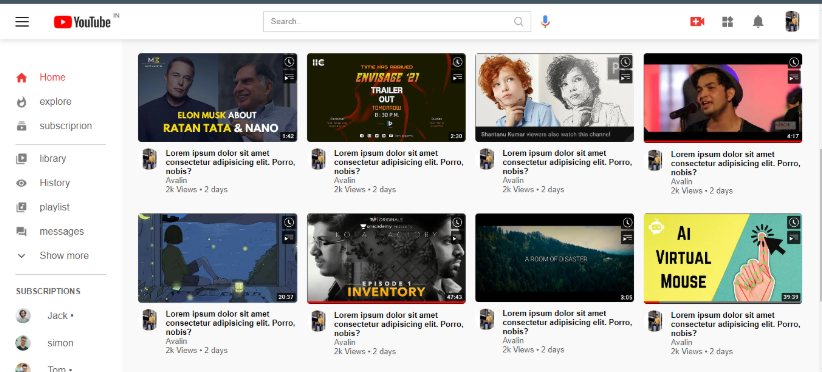Play the Episode 1 Inventory video
Screen dimensions: 822x372
(386, 258)
